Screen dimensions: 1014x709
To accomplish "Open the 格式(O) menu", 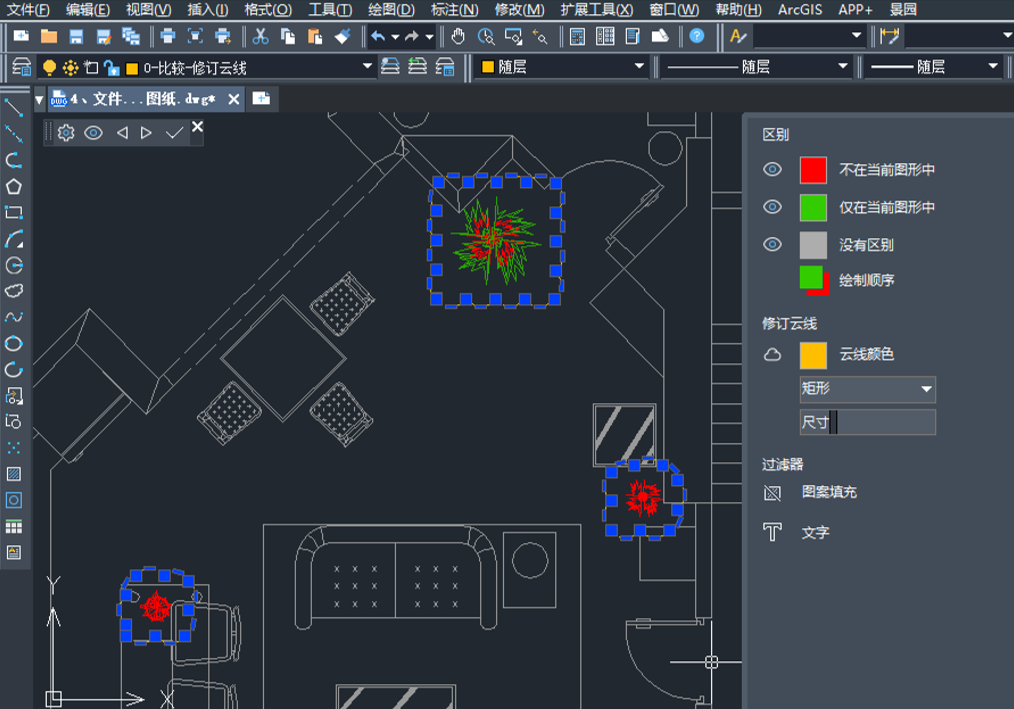I will click(268, 10).
